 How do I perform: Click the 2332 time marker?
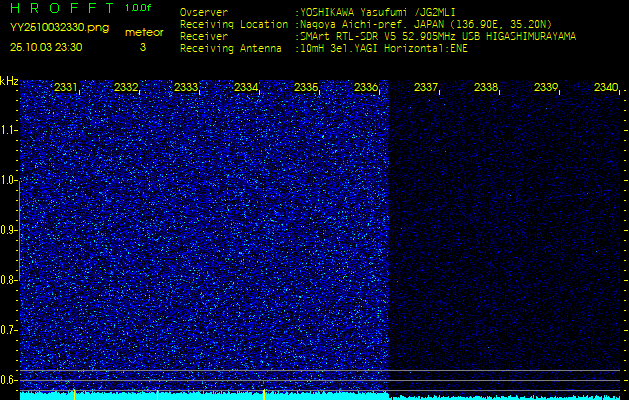click(126, 87)
